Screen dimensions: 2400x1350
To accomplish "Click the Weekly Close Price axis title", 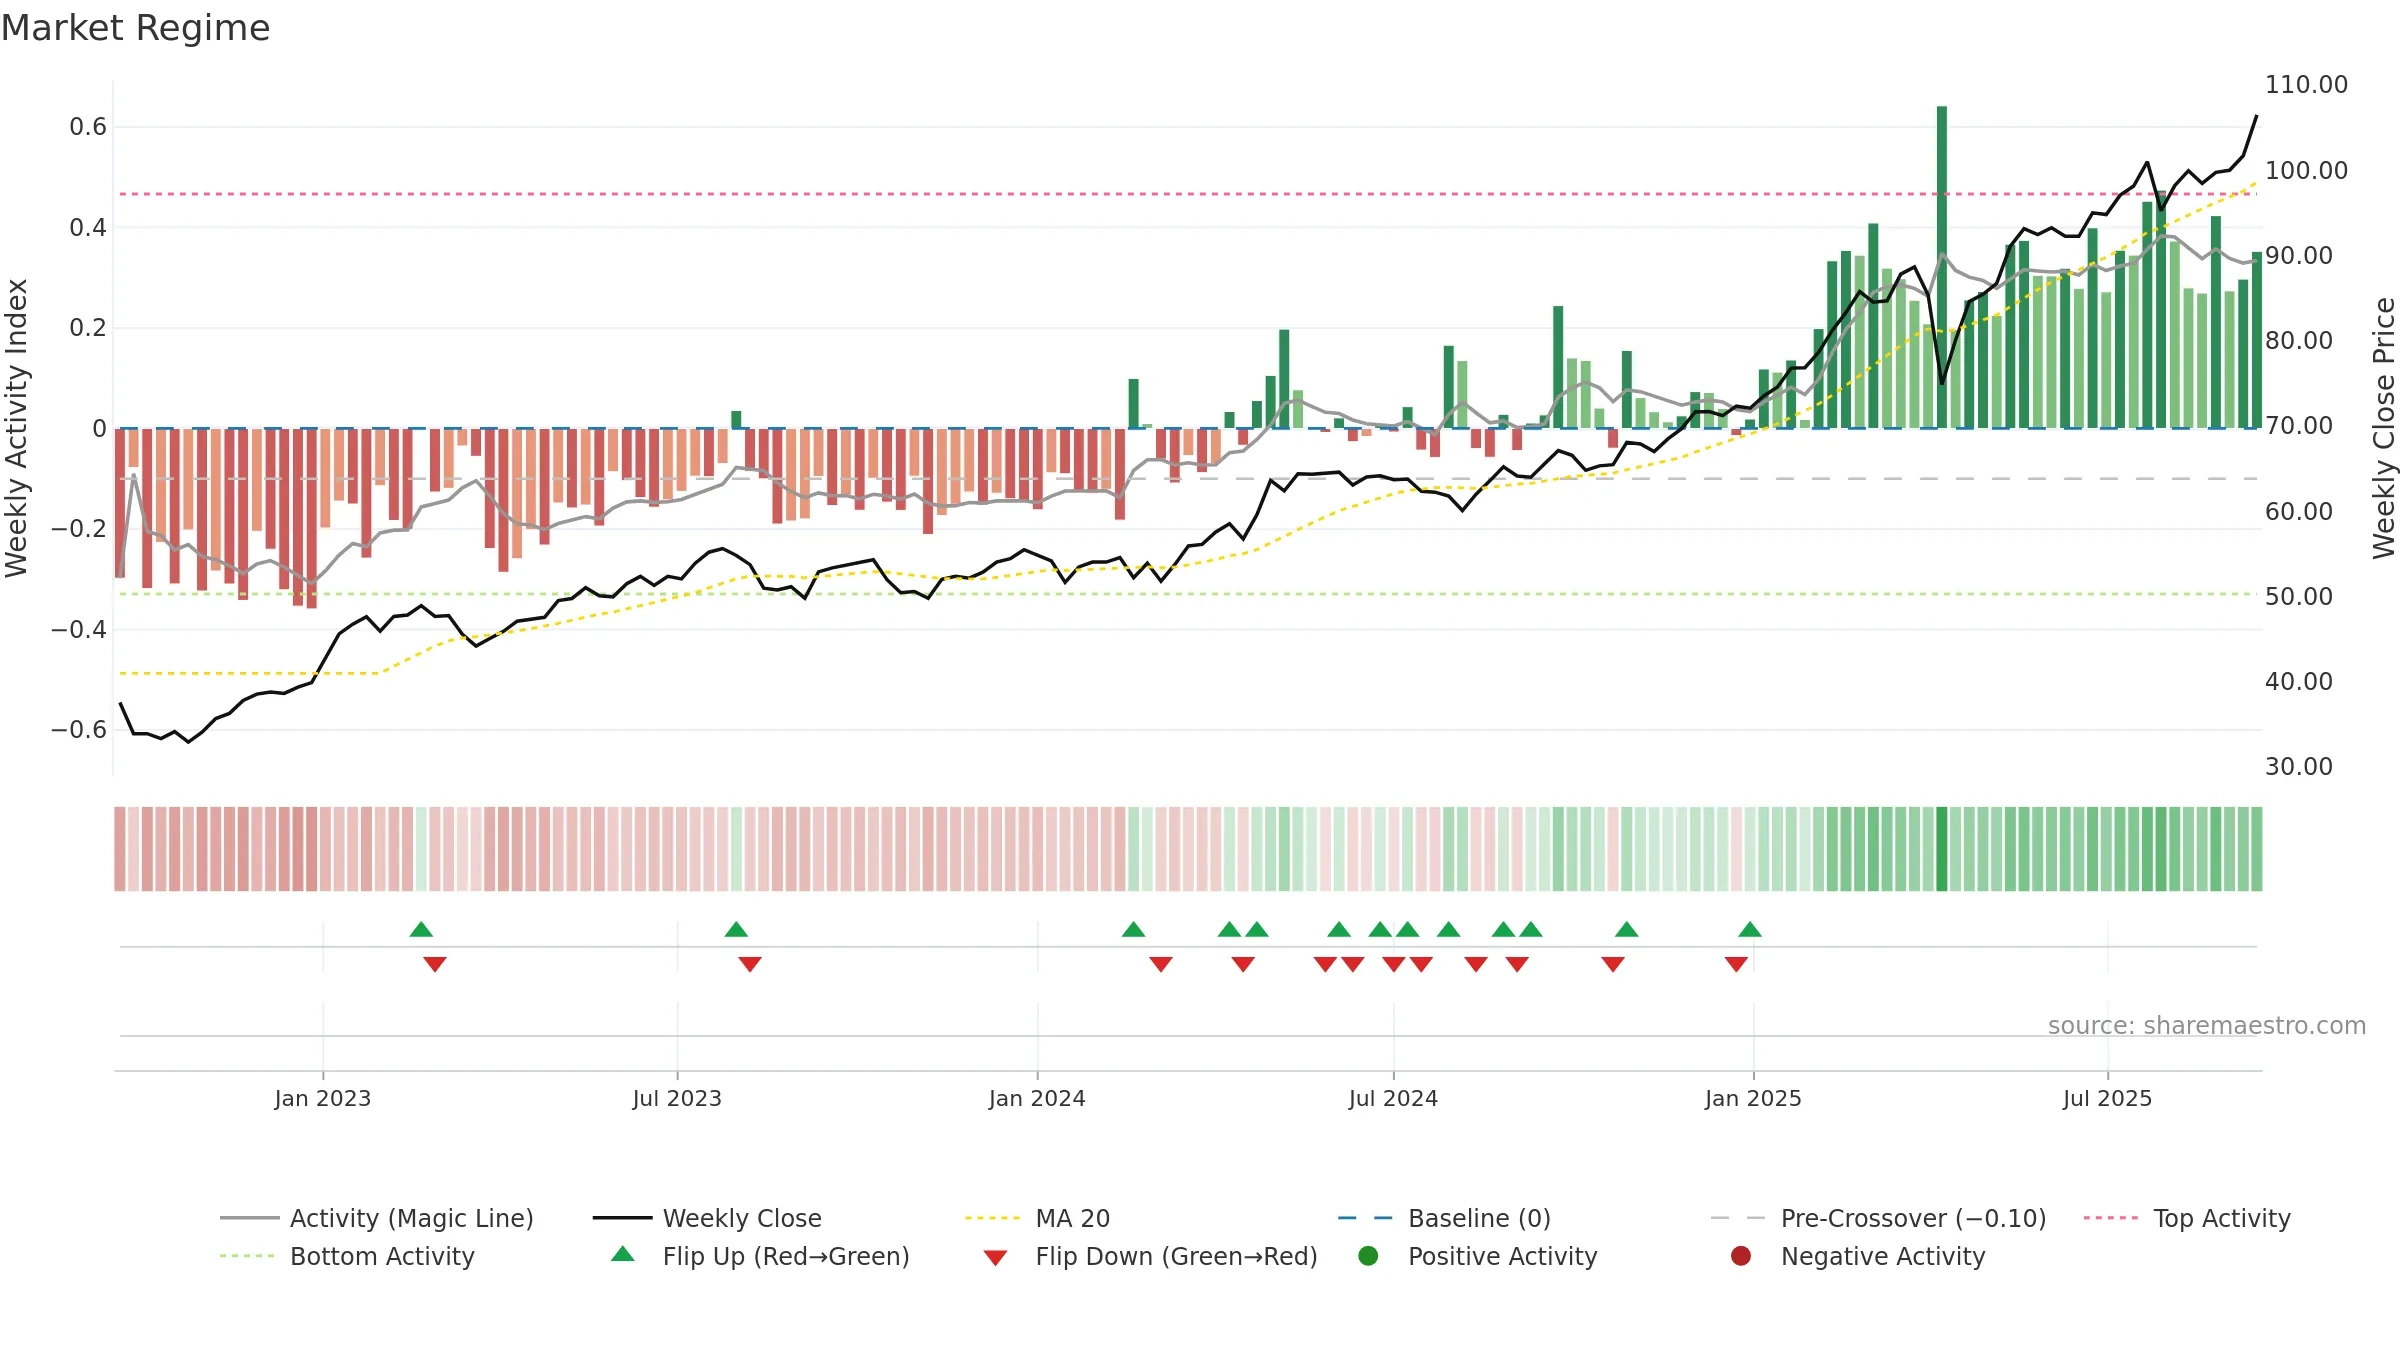I will coord(2384,428).
